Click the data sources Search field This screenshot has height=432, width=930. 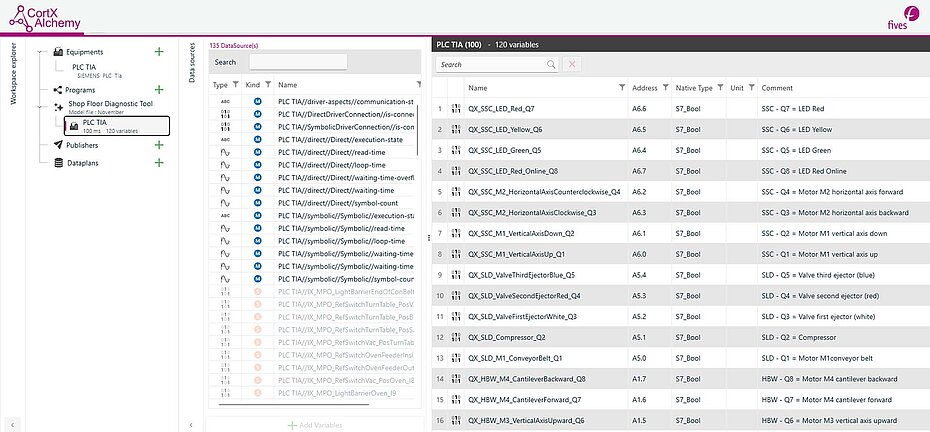point(297,62)
